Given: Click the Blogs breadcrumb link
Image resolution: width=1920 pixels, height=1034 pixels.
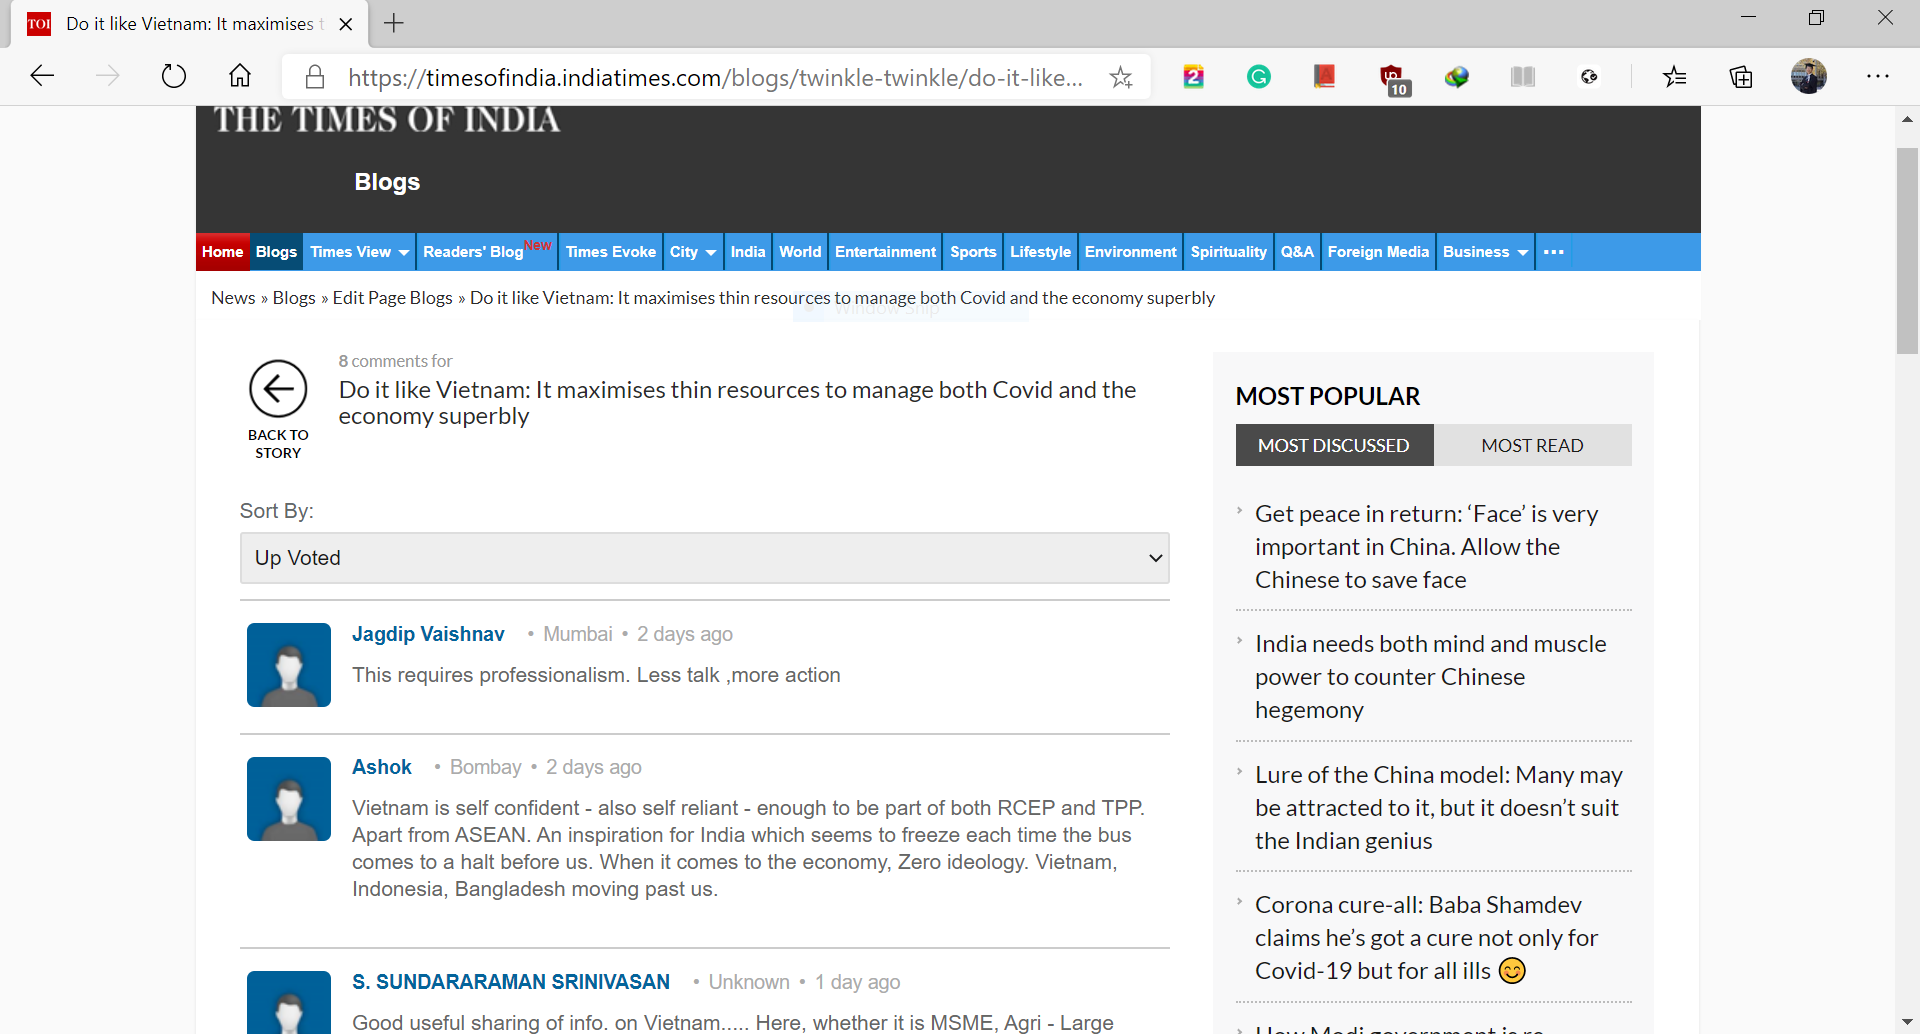Looking at the screenshot, I should point(294,298).
